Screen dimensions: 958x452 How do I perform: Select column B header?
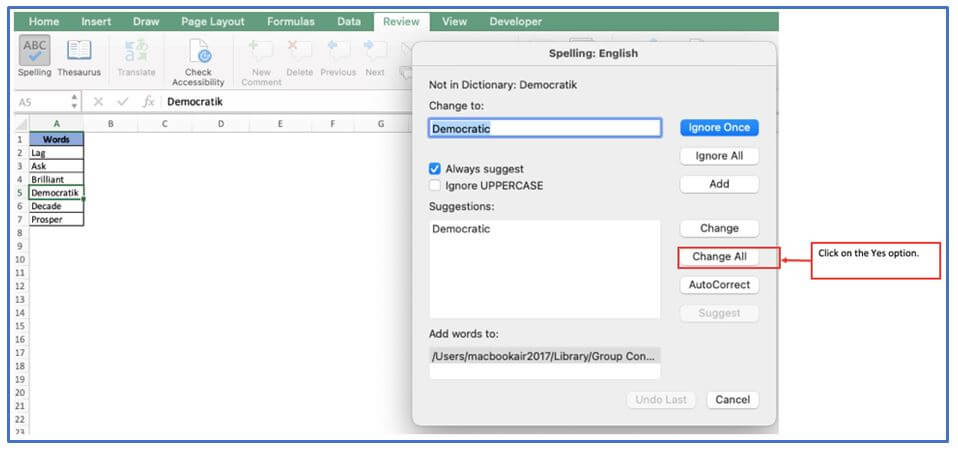pos(111,124)
